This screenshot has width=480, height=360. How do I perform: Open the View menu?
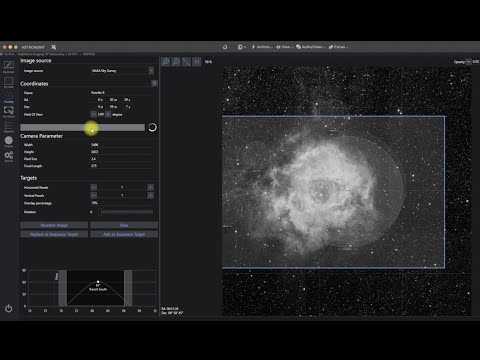(x=284, y=47)
